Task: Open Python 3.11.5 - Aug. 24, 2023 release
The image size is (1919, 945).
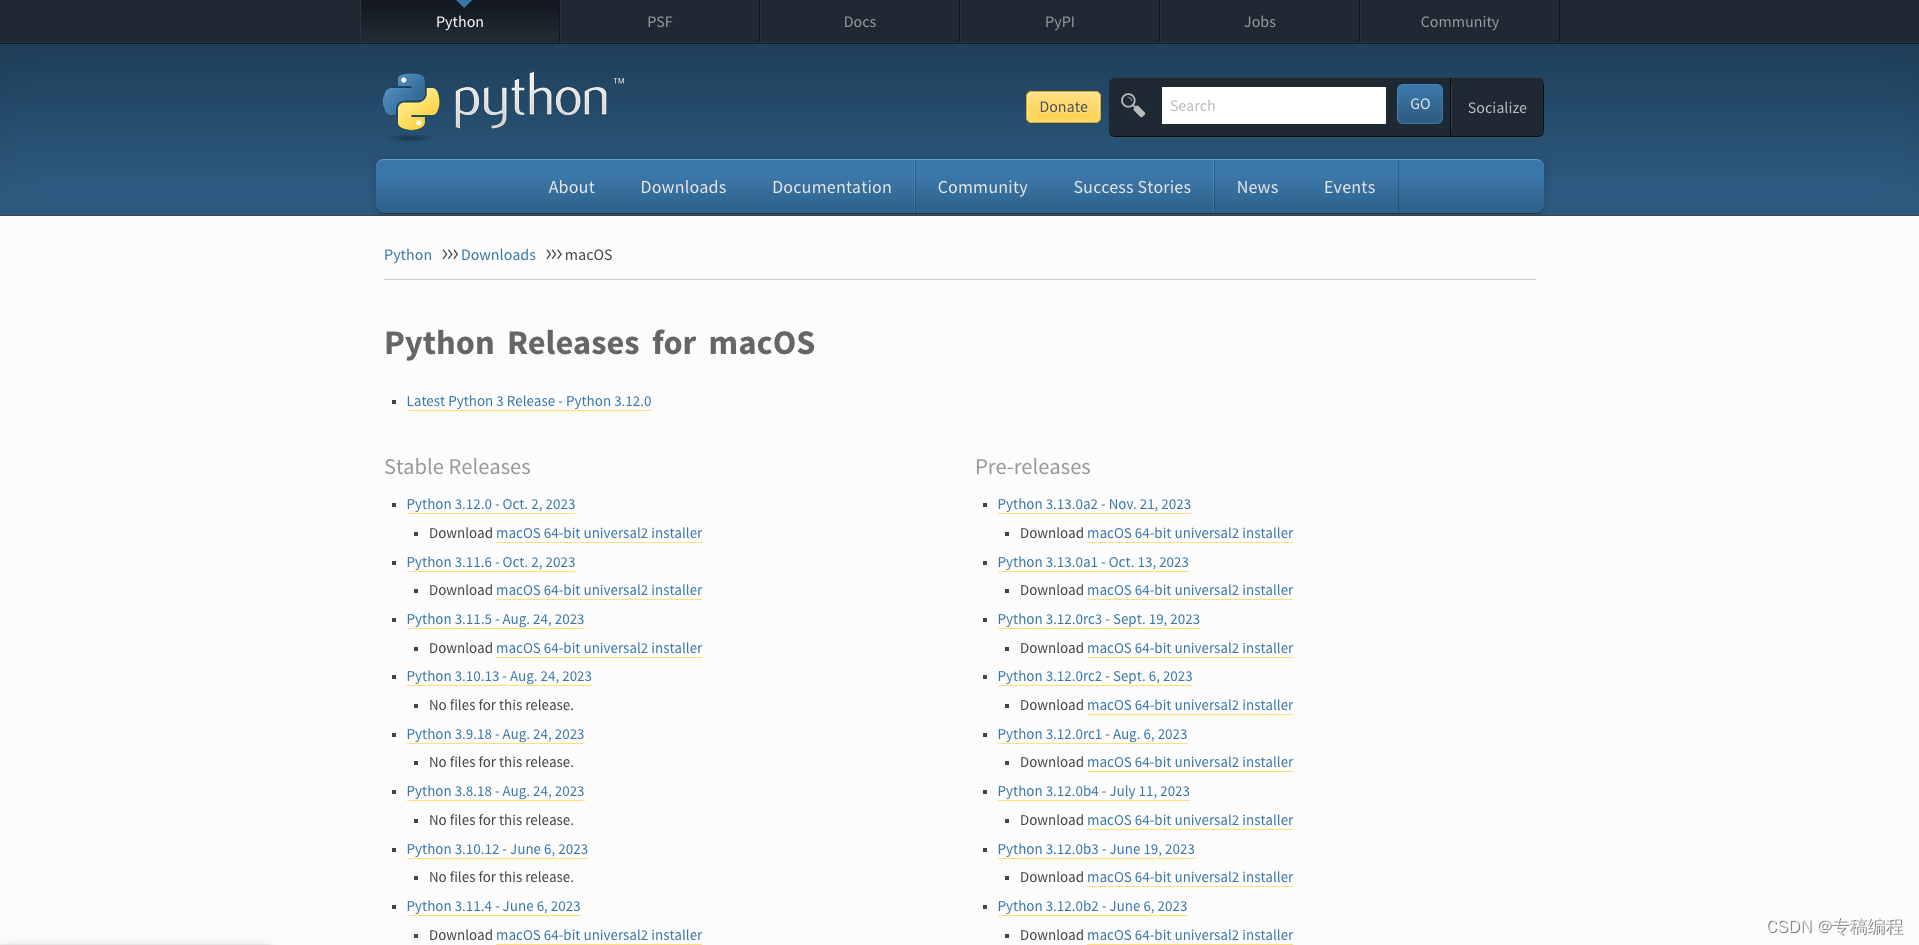Action: tap(495, 619)
